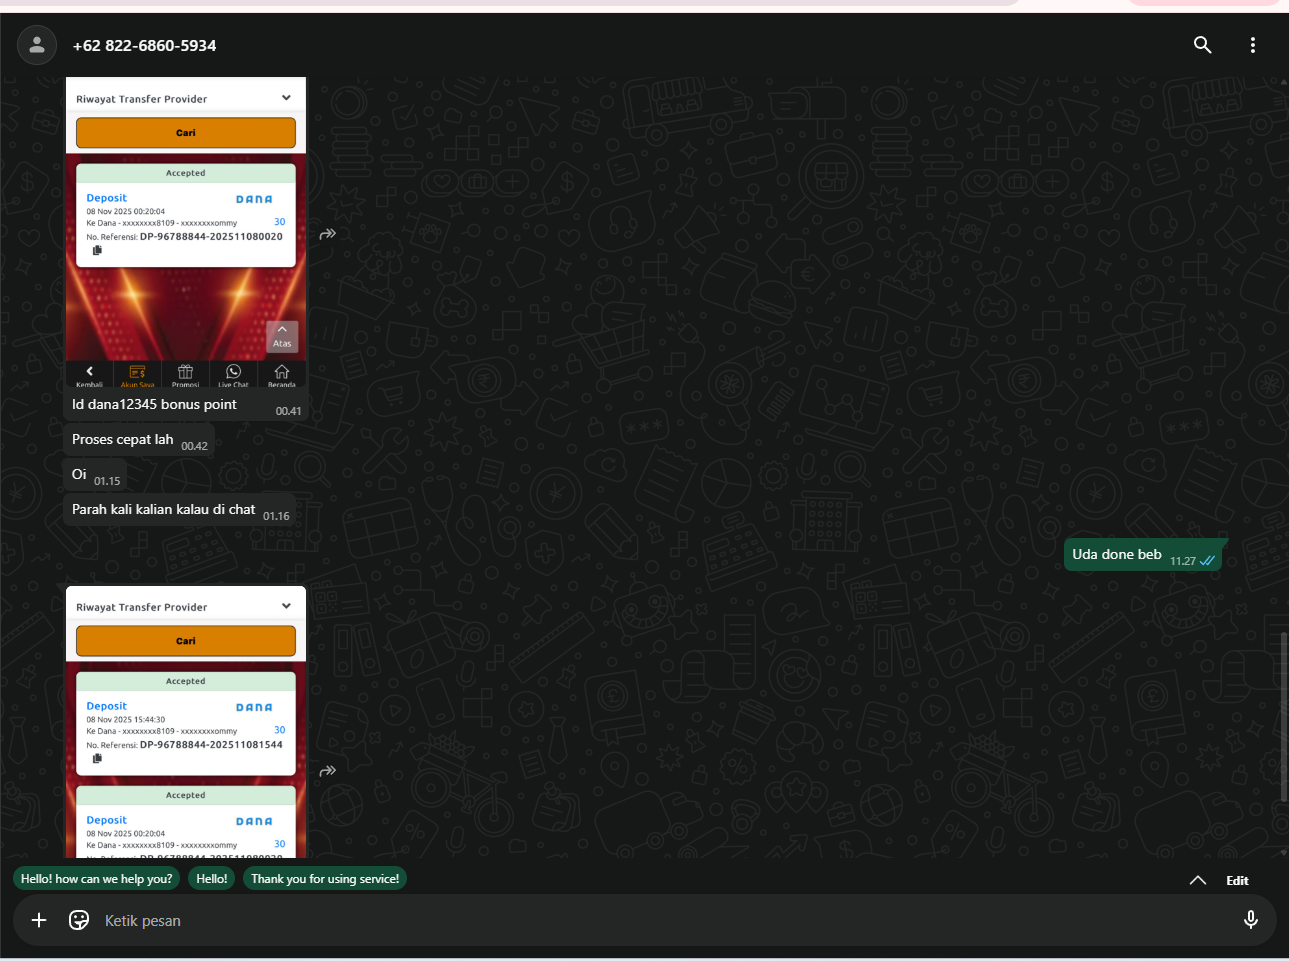Insert quick reply "Thank you for using service!"
This screenshot has width=1289, height=961.
pos(325,879)
